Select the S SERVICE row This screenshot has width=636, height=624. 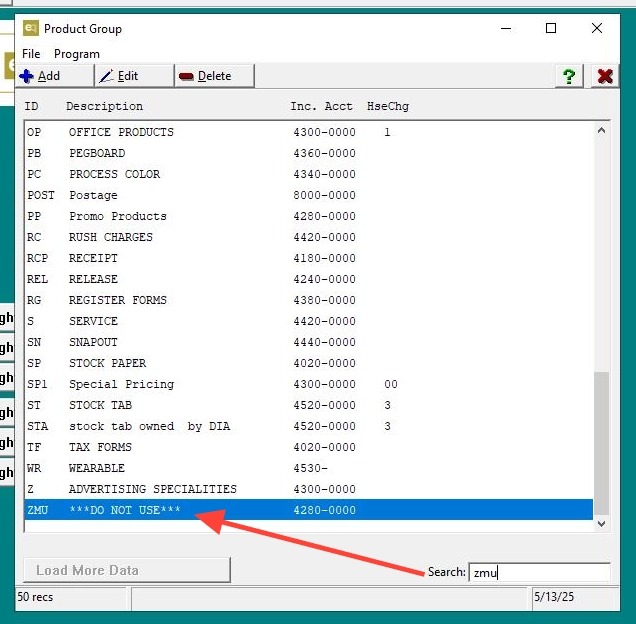(308, 321)
